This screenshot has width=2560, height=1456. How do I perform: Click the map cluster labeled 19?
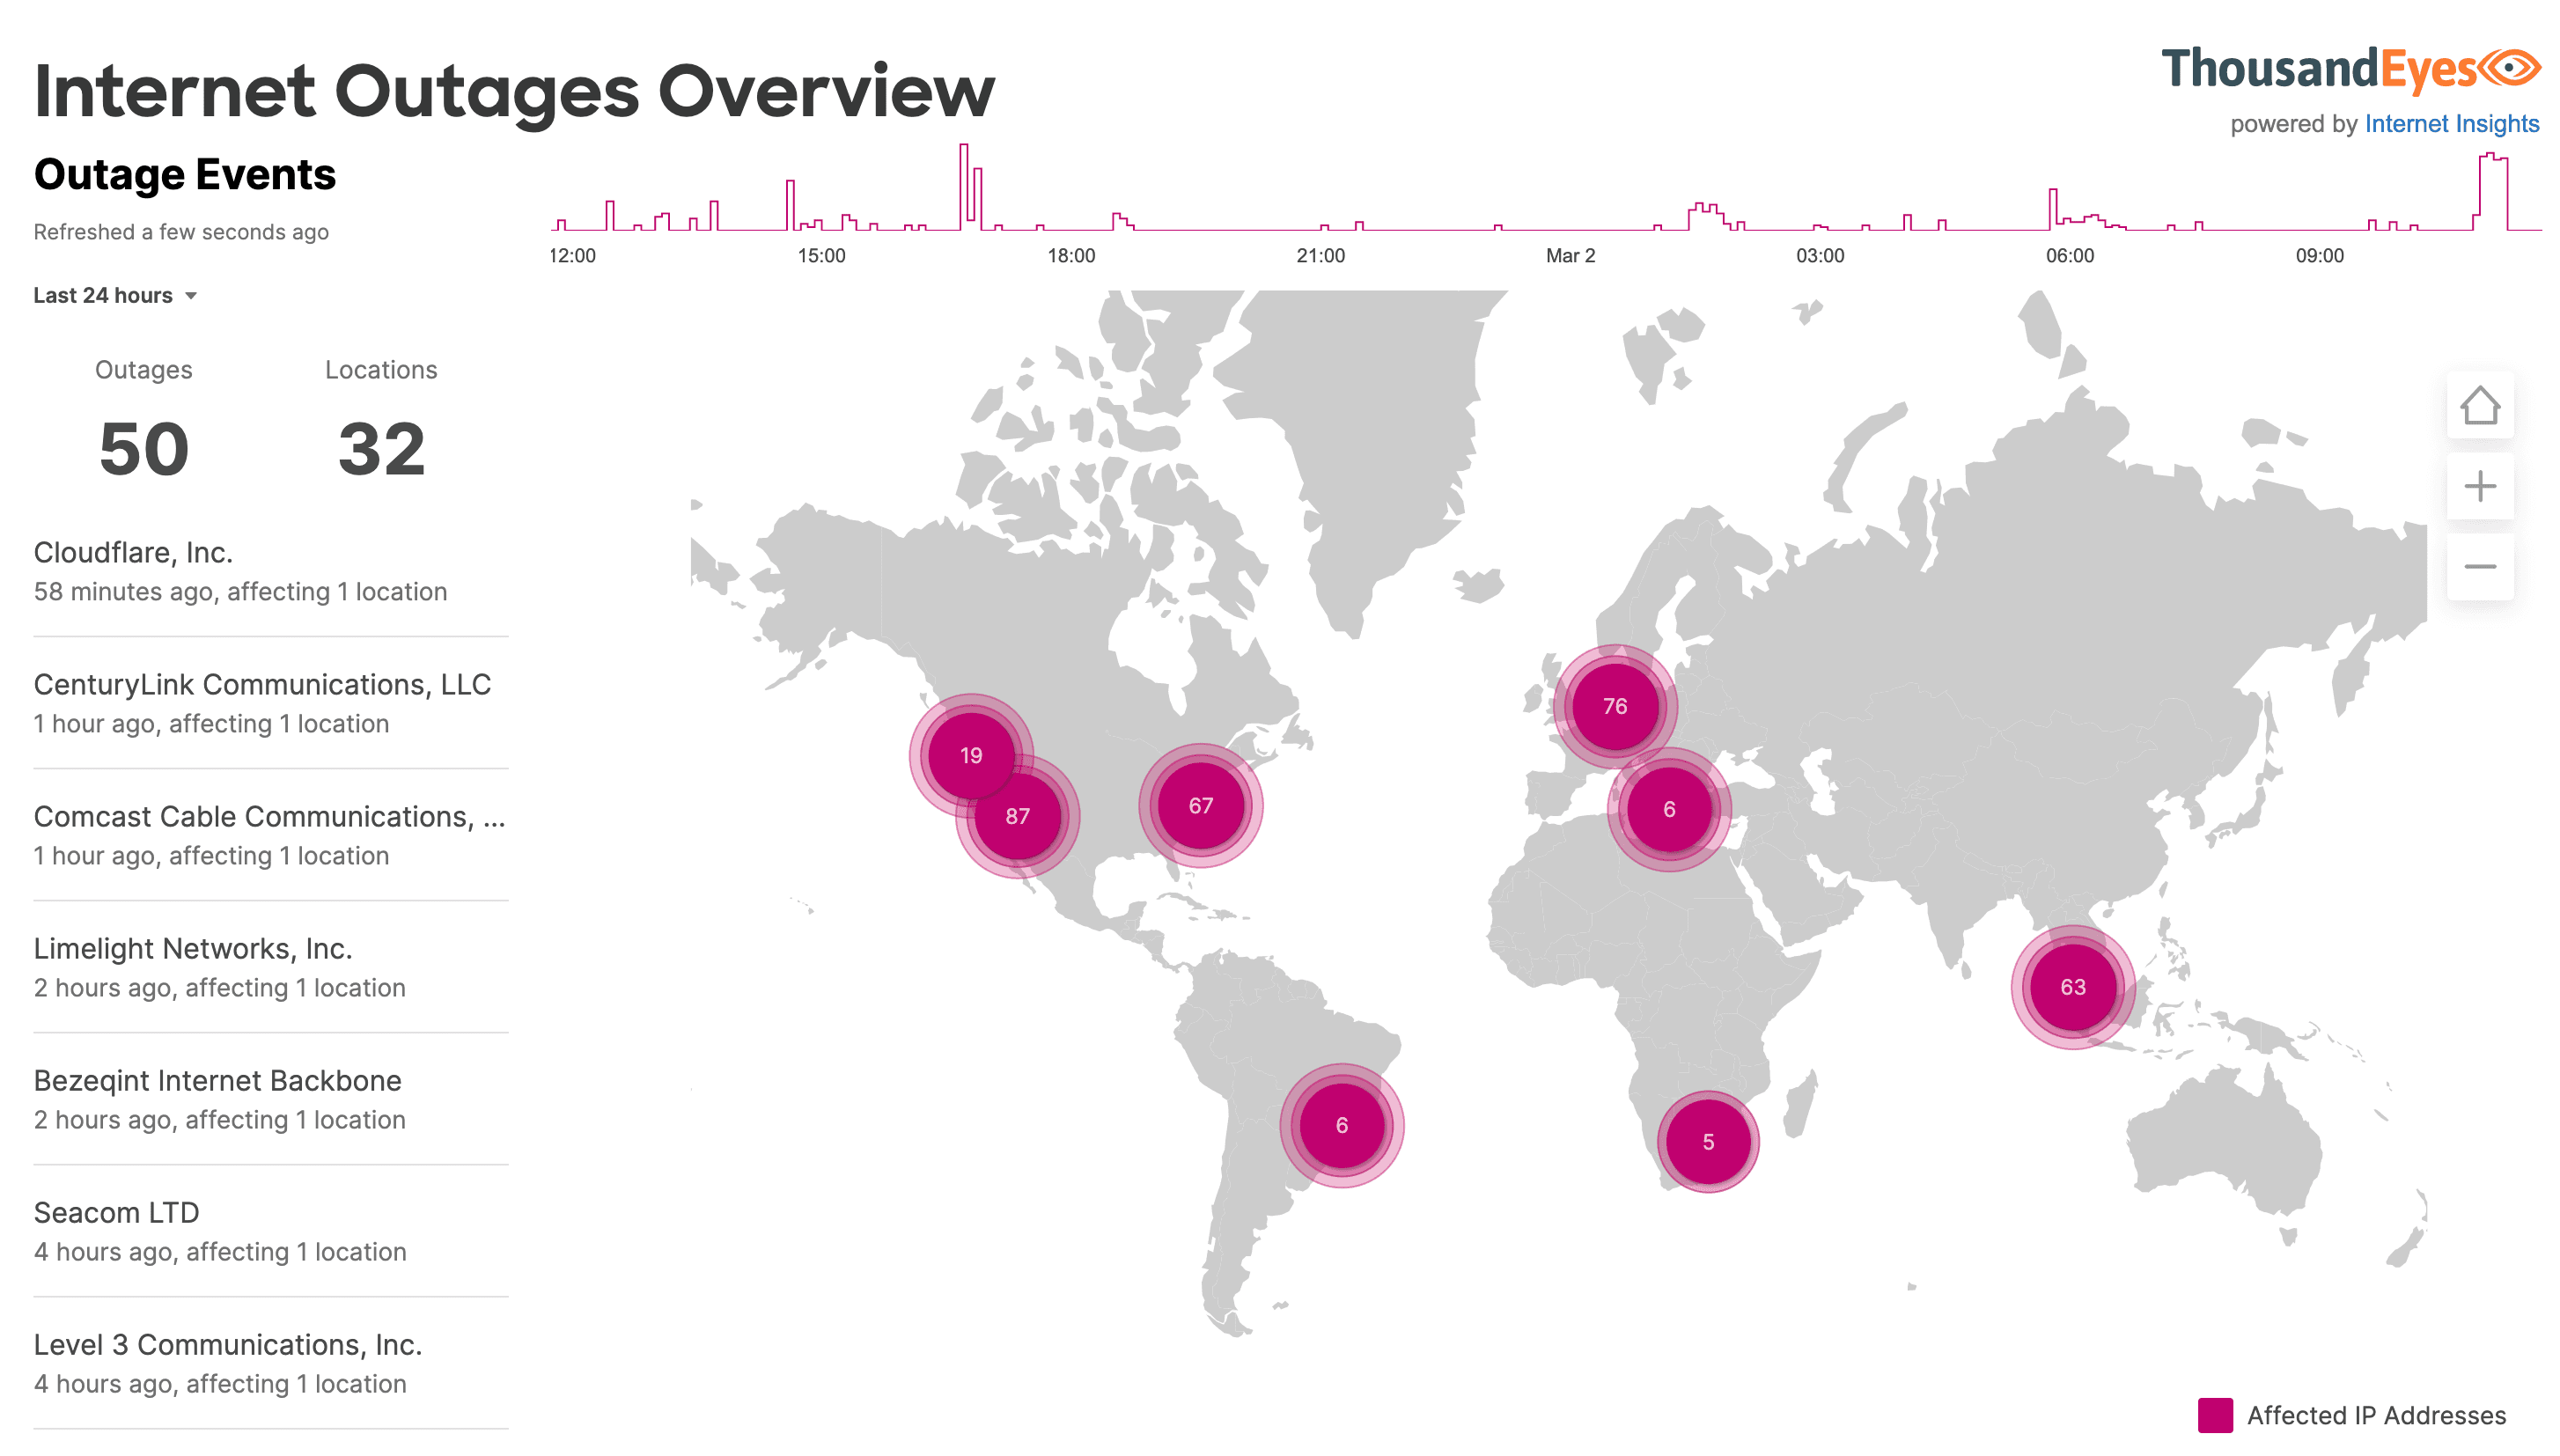tap(970, 755)
